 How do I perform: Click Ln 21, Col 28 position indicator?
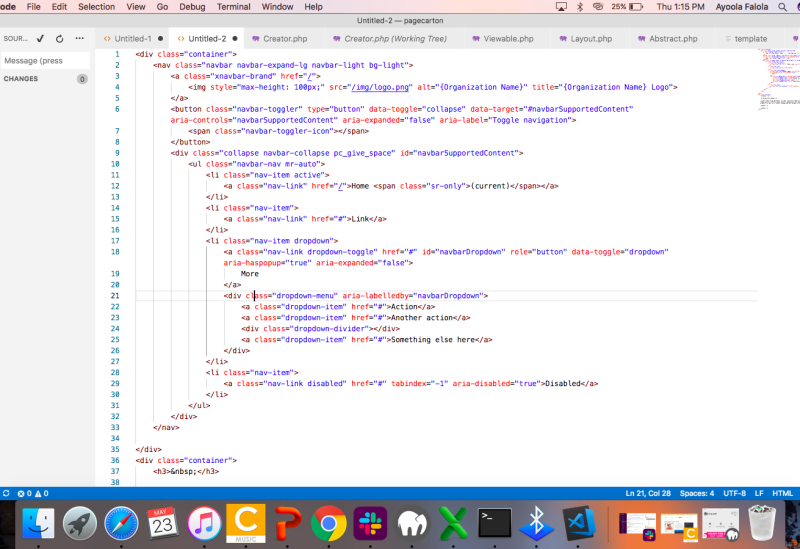click(x=648, y=493)
